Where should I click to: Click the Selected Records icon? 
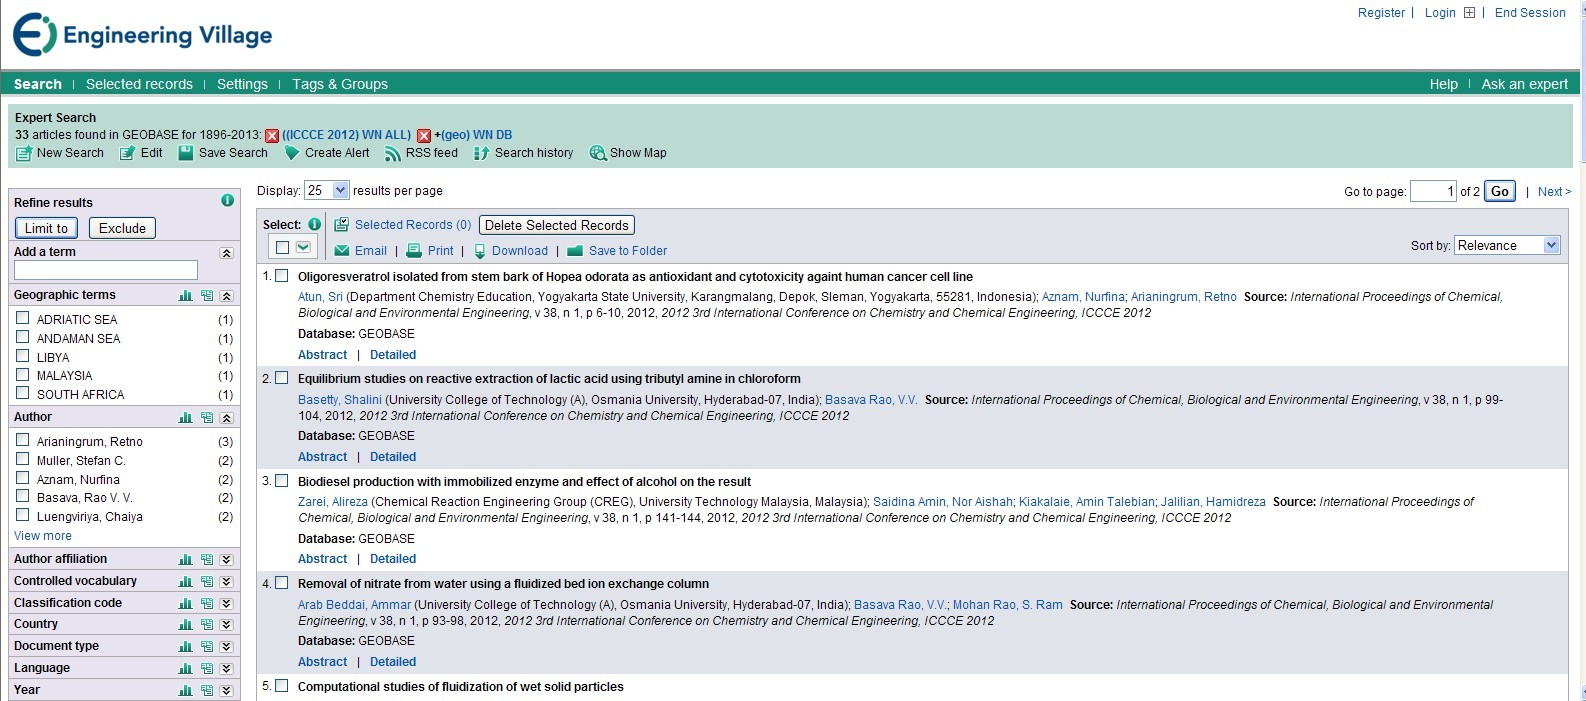click(x=342, y=225)
